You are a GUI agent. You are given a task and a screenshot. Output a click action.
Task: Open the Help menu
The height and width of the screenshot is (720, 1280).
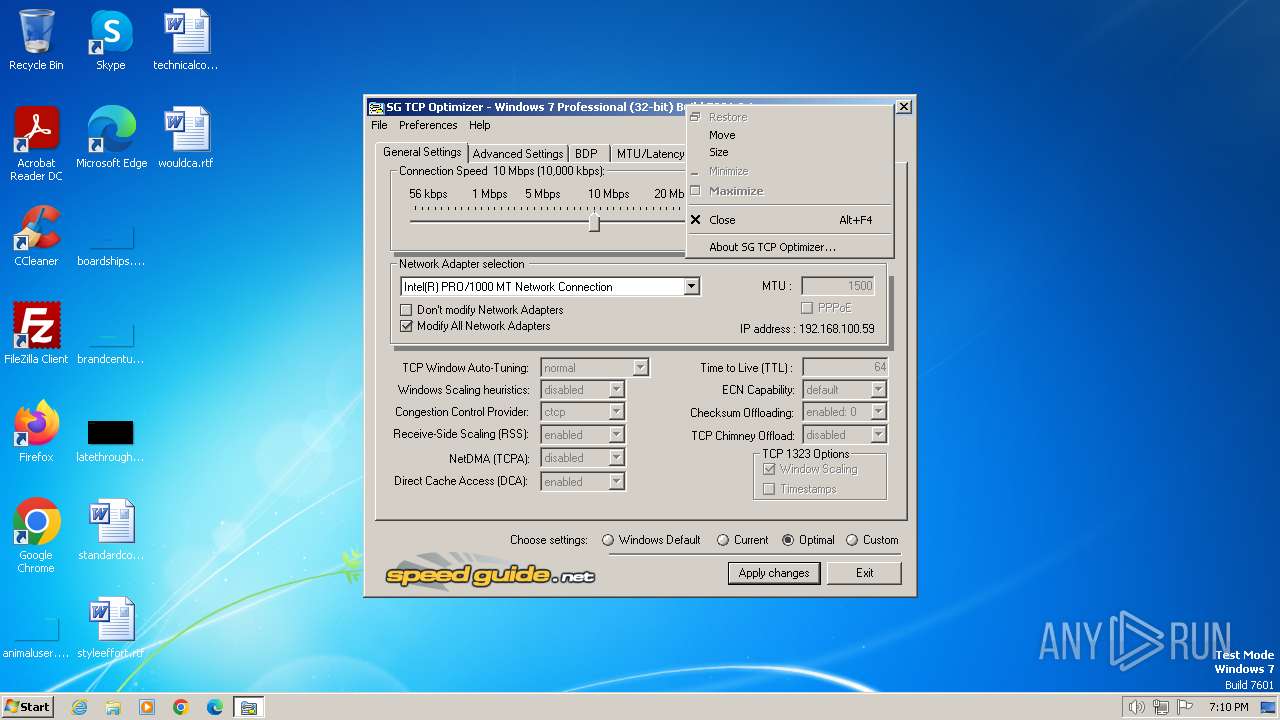click(480, 125)
